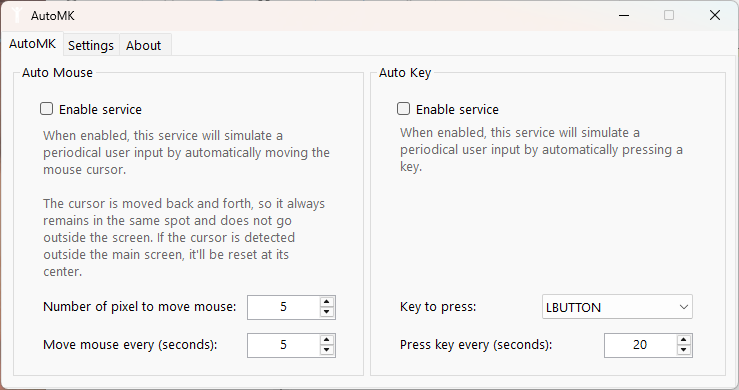Decrease the press key every seconds value
The width and height of the screenshot is (739, 390).
click(x=683, y=350)
